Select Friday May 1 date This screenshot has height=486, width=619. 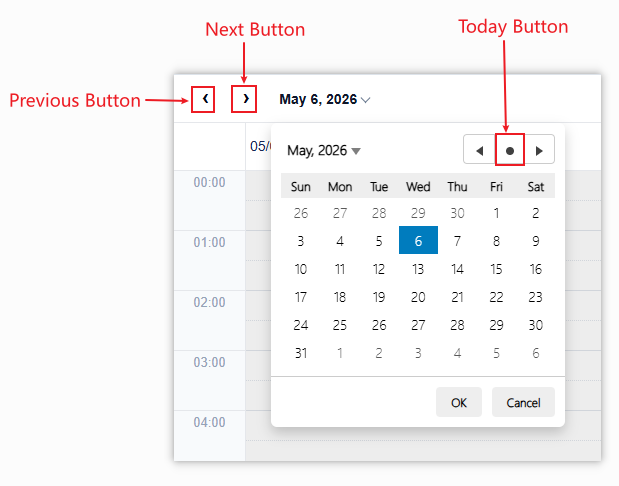point(496,213)
